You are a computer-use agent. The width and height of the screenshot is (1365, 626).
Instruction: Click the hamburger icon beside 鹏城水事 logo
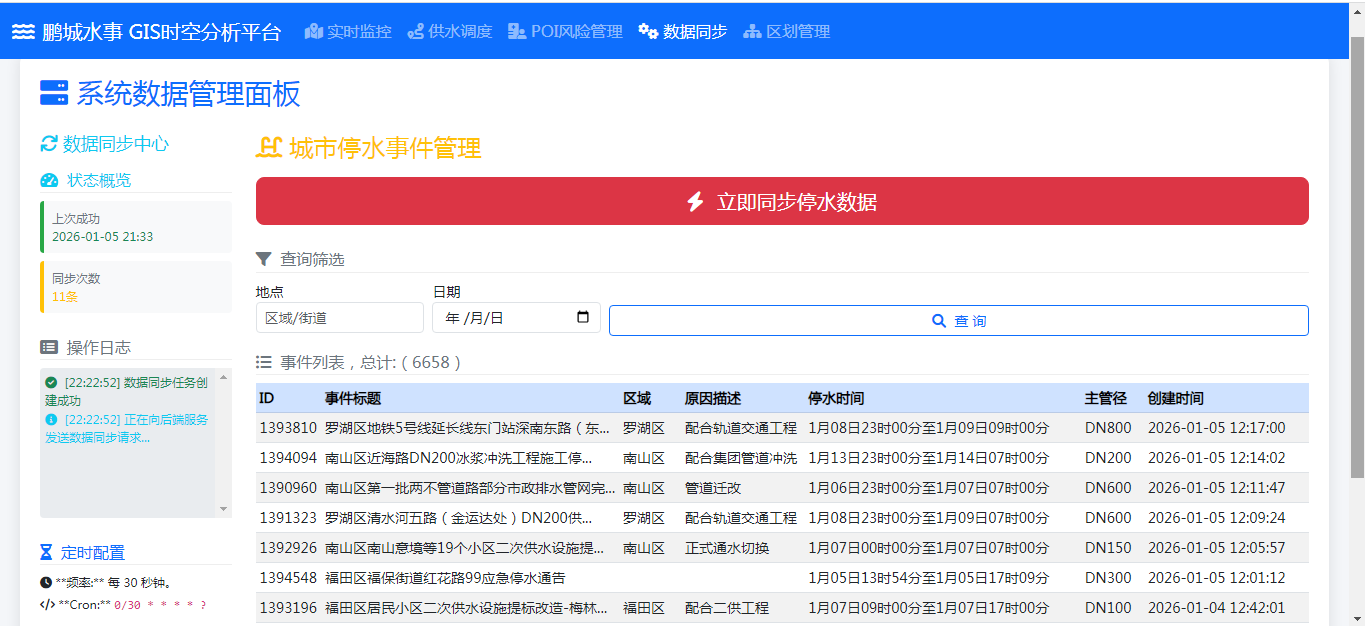(21, 30)
